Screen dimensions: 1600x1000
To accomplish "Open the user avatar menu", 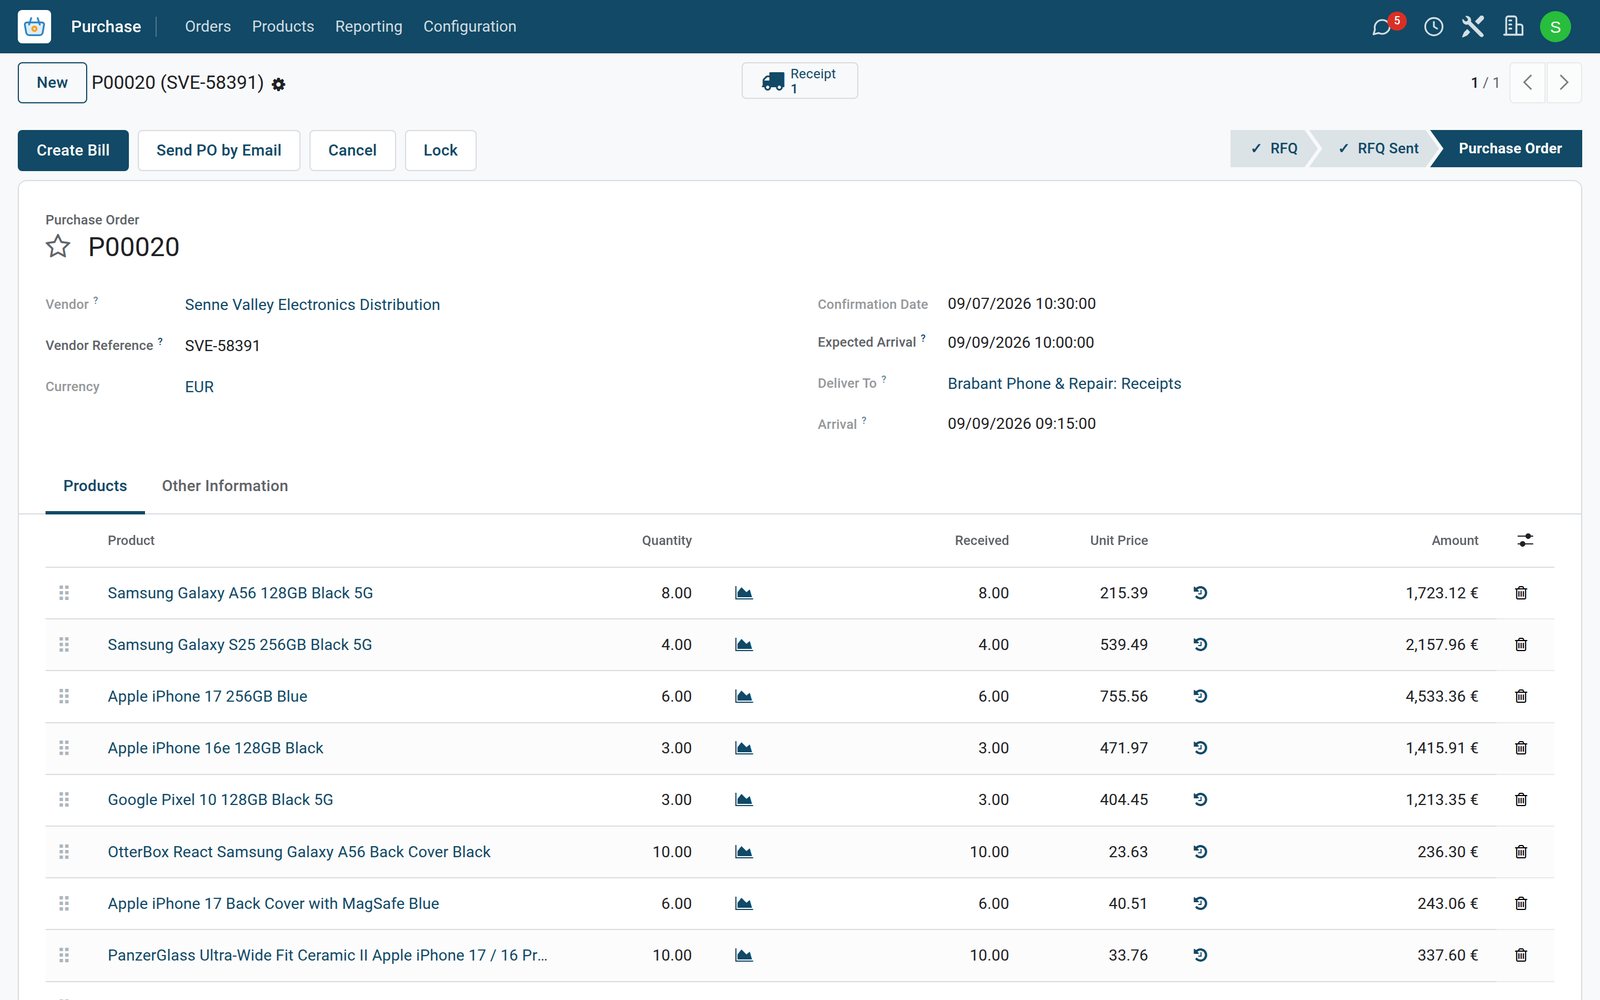I will point(1555,27).
